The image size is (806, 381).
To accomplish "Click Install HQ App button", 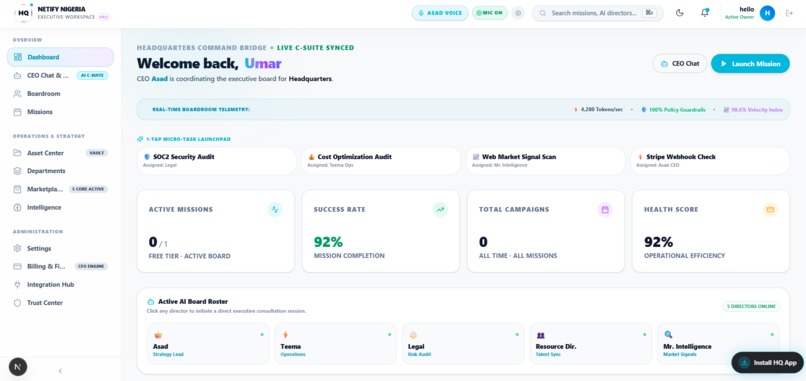I will point(768,362).
